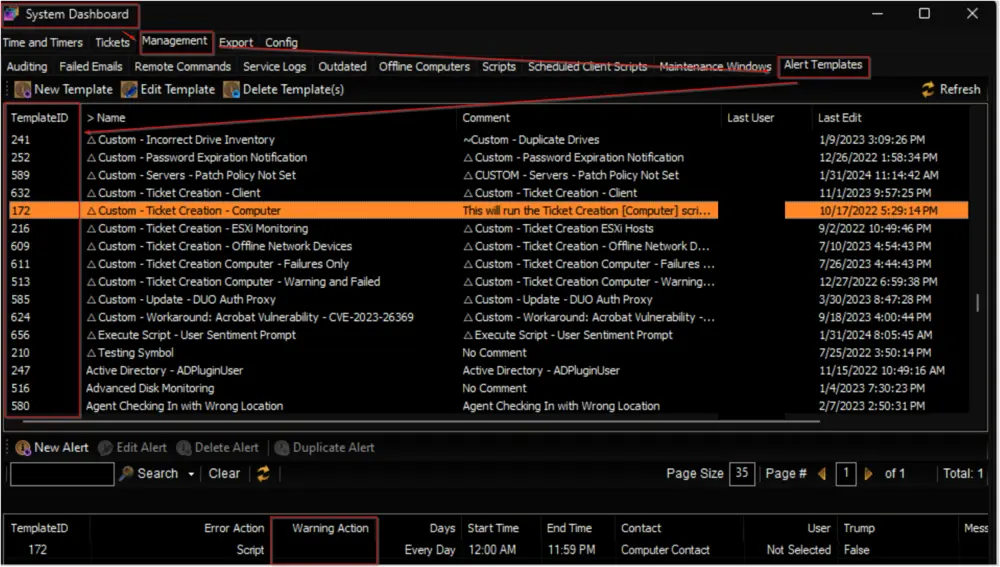Click the New Template label
This screenshot has width=1000, height=567.
[73, 90]
